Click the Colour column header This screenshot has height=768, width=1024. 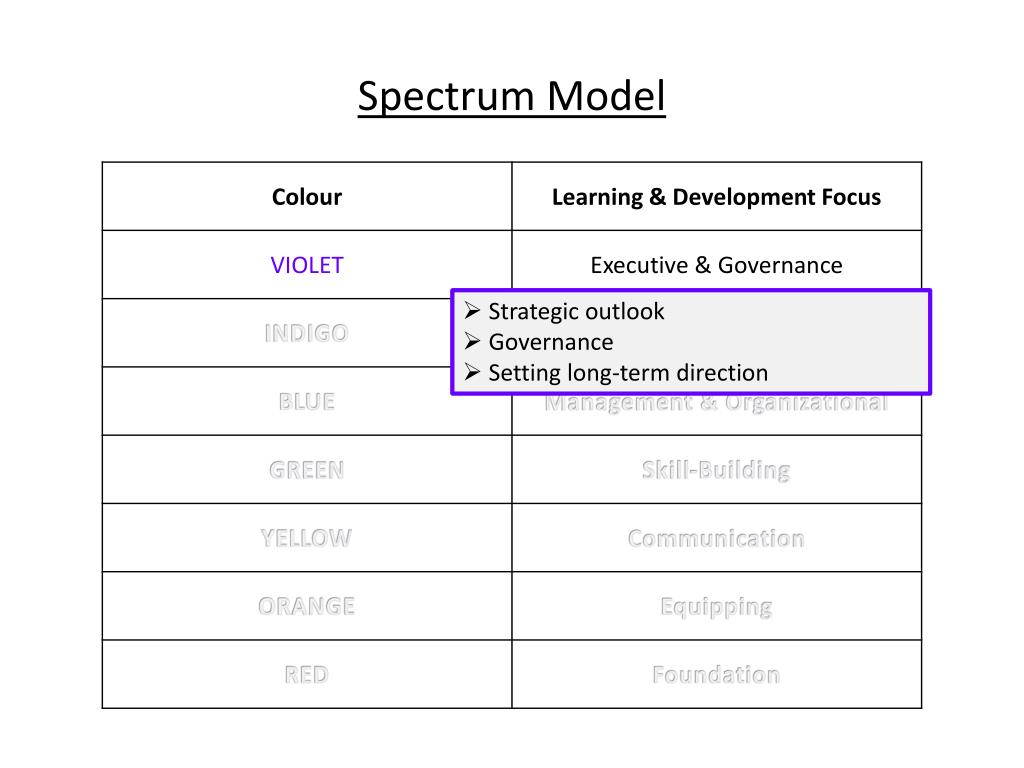(307, 197)
